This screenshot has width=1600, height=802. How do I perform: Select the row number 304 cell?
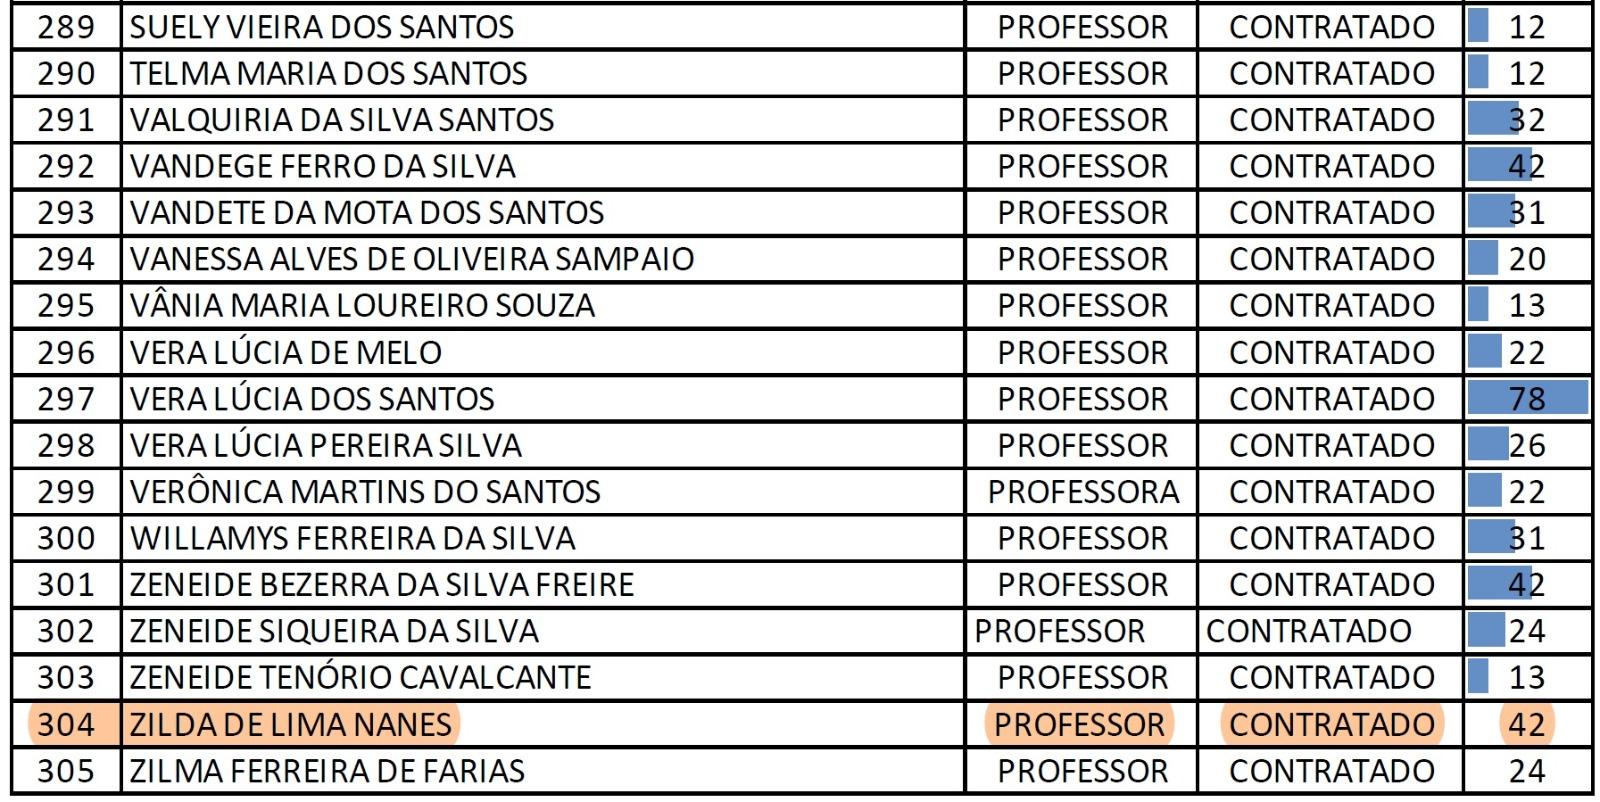point(66,724)
